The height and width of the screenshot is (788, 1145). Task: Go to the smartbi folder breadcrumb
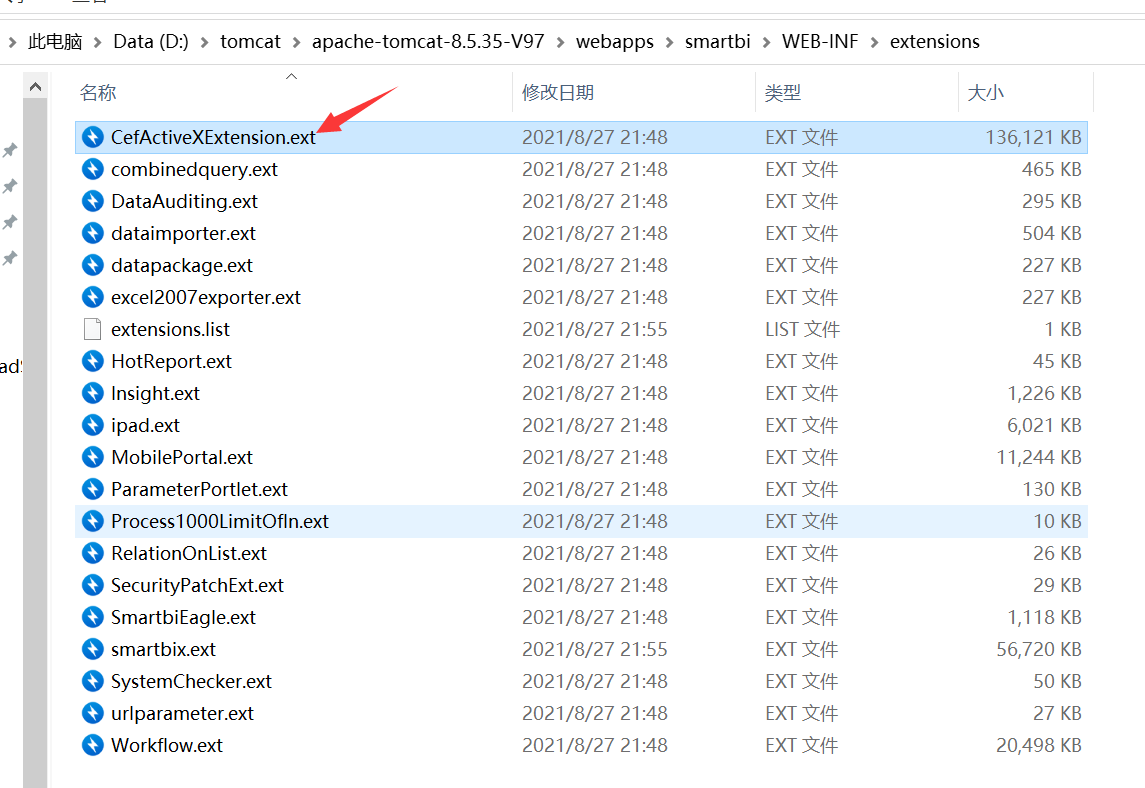[x=717, y=42]
